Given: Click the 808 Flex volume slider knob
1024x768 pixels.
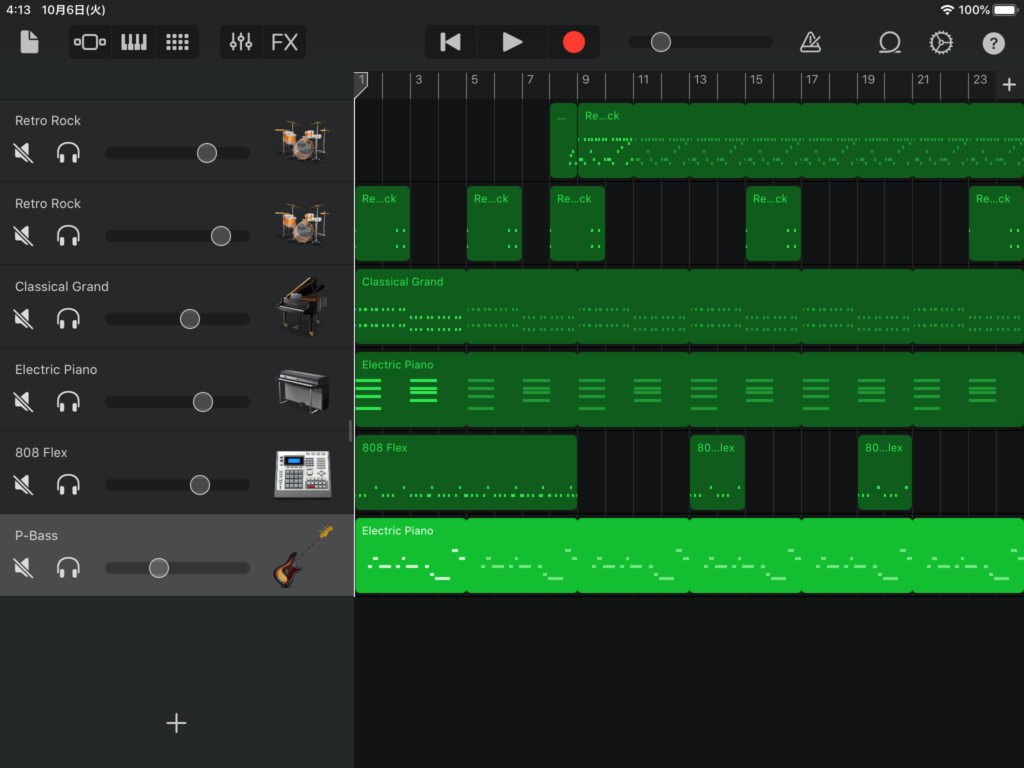Looking at the screenshot, I should pos(200,485).
